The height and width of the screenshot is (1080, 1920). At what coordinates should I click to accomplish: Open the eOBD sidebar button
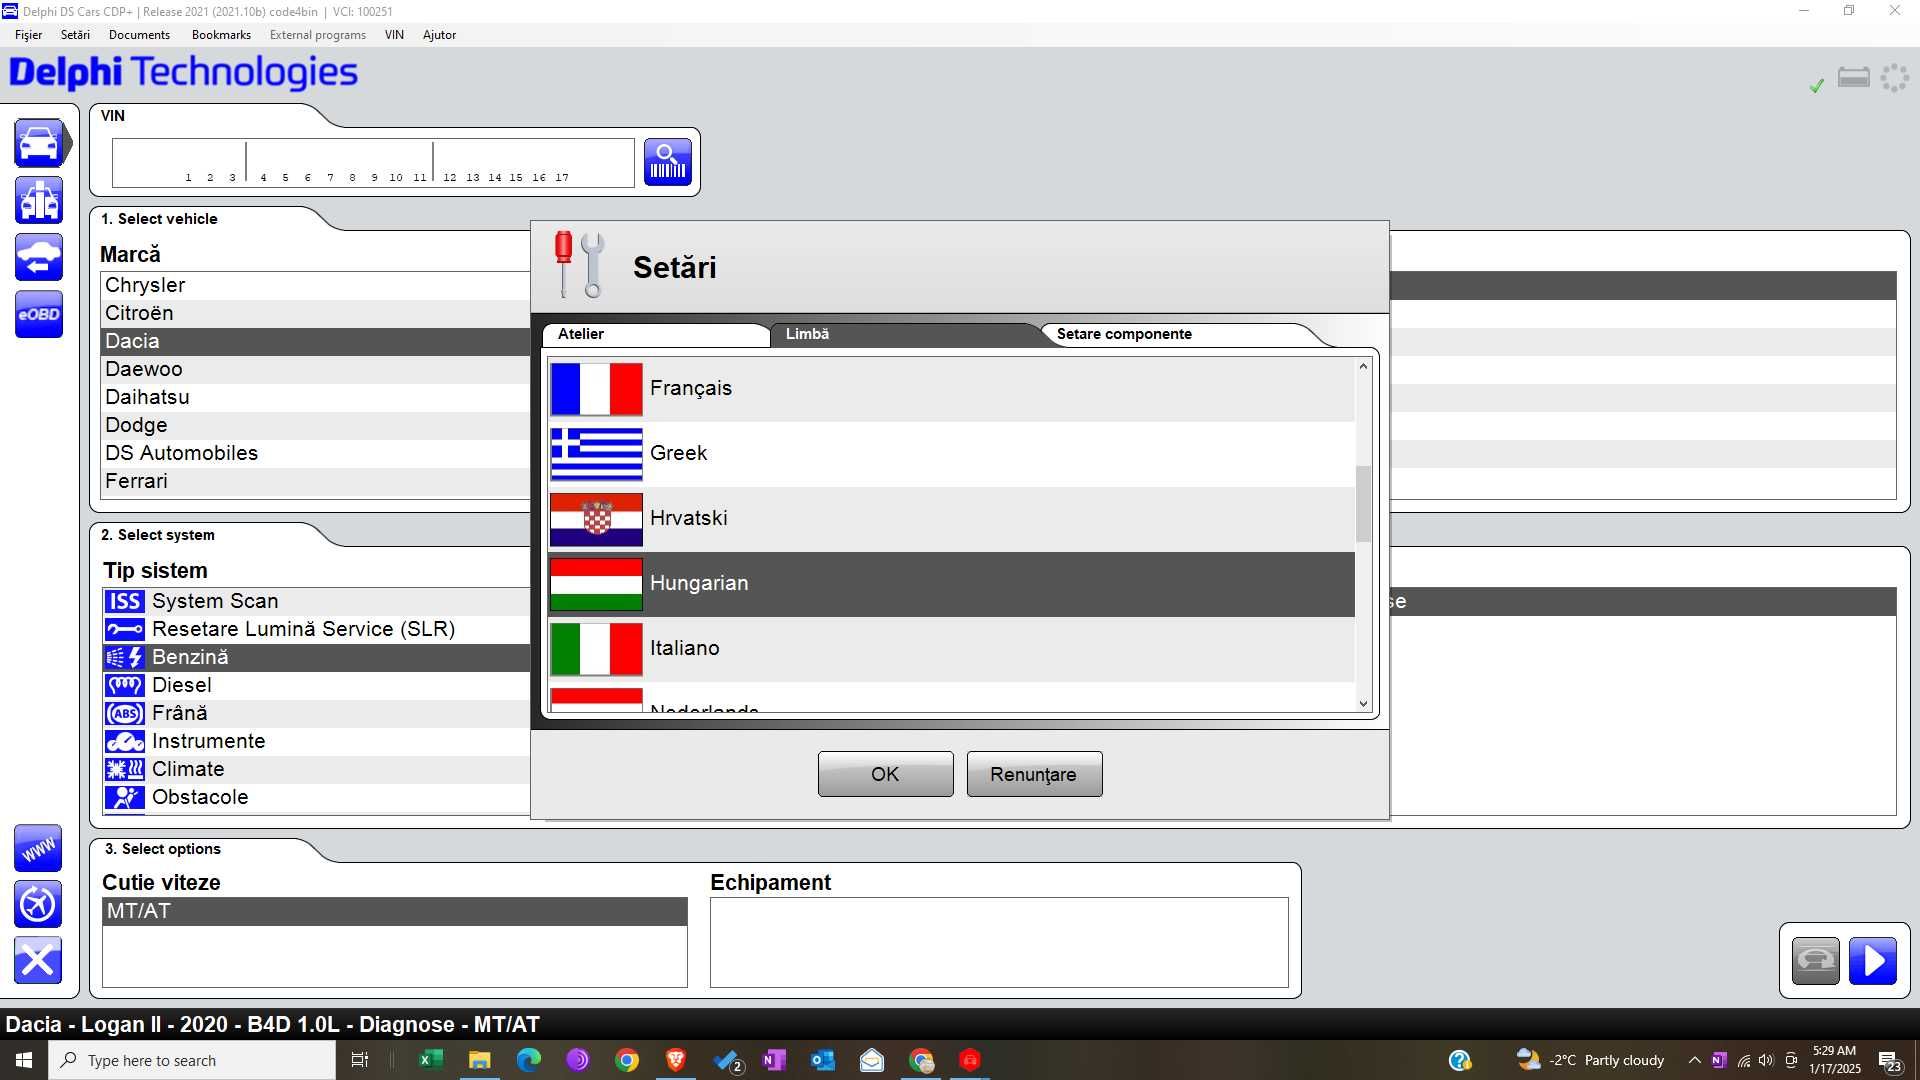(x=39, y=314)
